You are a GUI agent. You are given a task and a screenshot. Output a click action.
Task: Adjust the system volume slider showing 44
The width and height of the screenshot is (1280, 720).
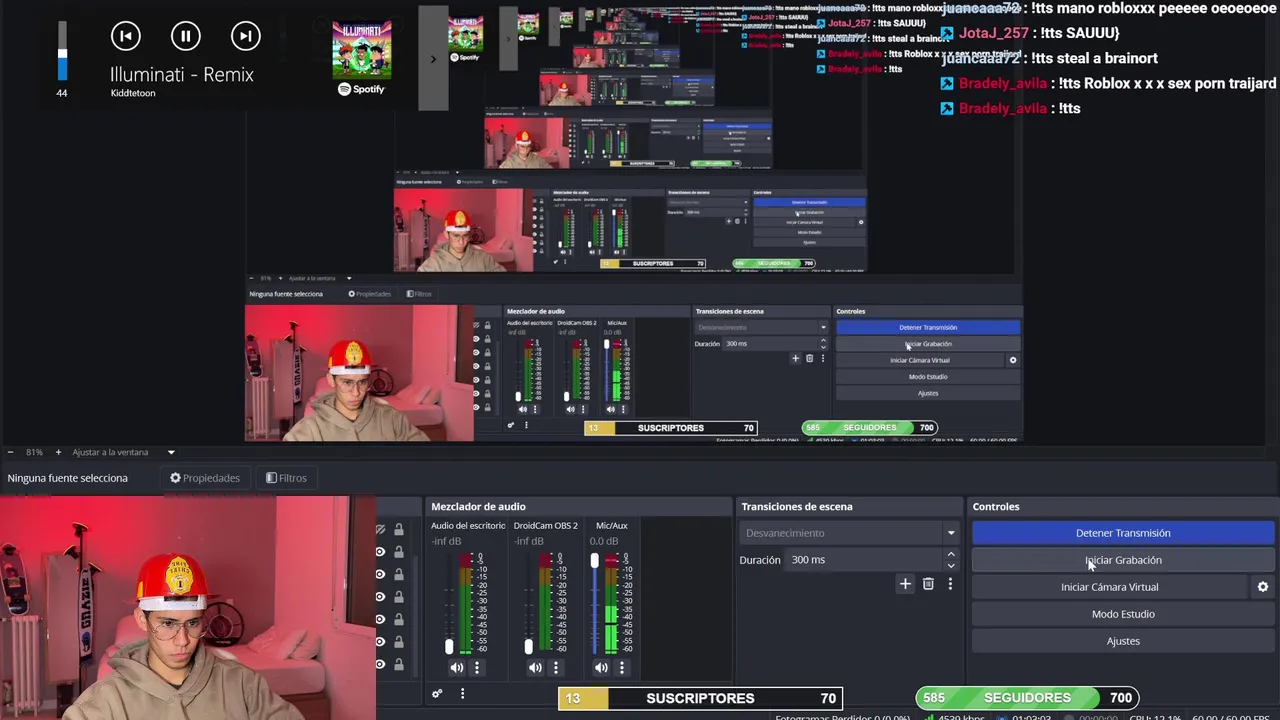pyautogui.click(x=62, y=52)
